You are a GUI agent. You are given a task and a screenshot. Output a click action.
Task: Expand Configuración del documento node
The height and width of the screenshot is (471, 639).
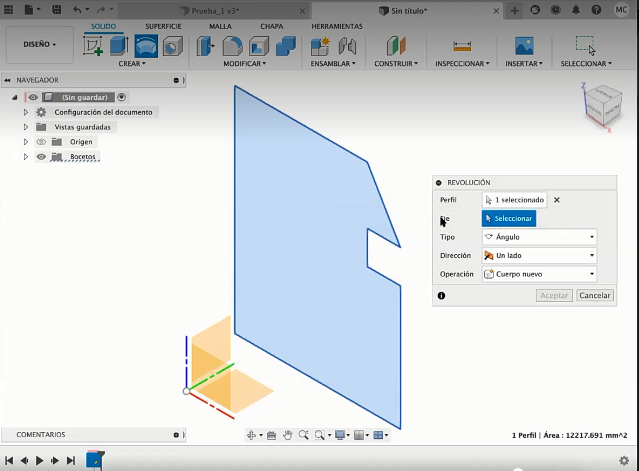tap(26, 112)
